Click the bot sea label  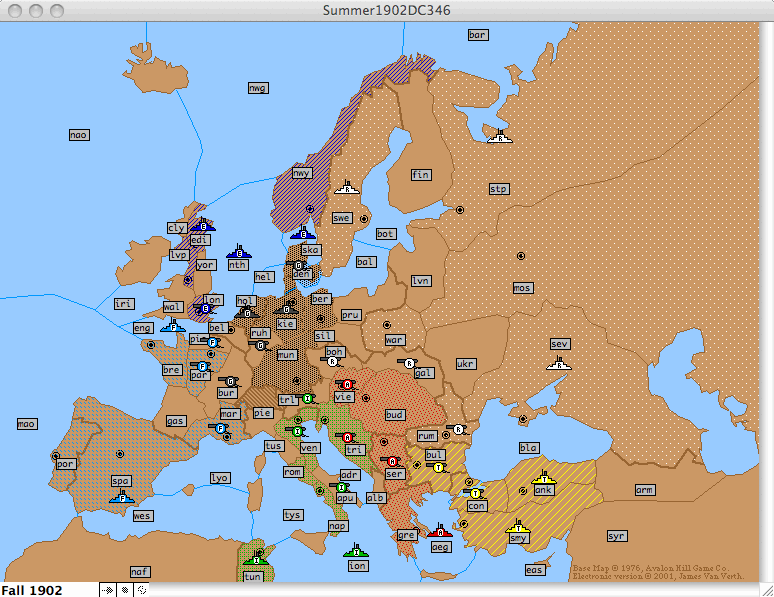(385, 234)
